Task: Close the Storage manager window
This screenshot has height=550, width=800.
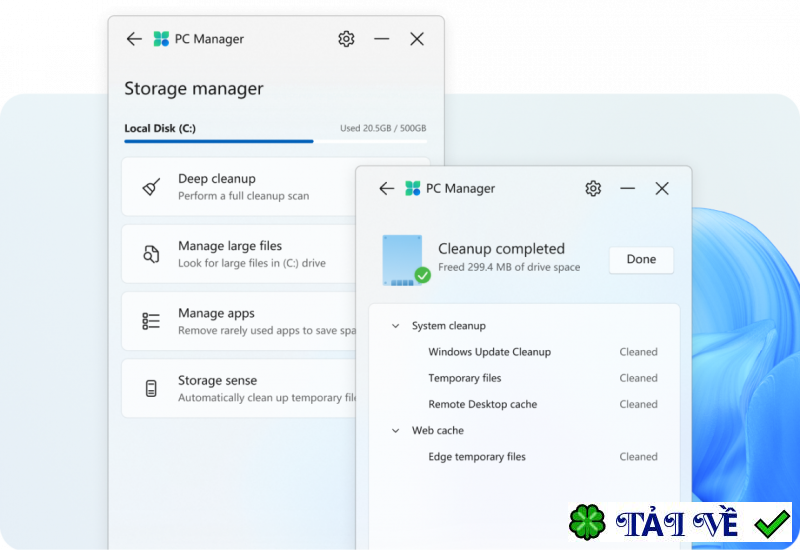Action: tap(417, 39)
